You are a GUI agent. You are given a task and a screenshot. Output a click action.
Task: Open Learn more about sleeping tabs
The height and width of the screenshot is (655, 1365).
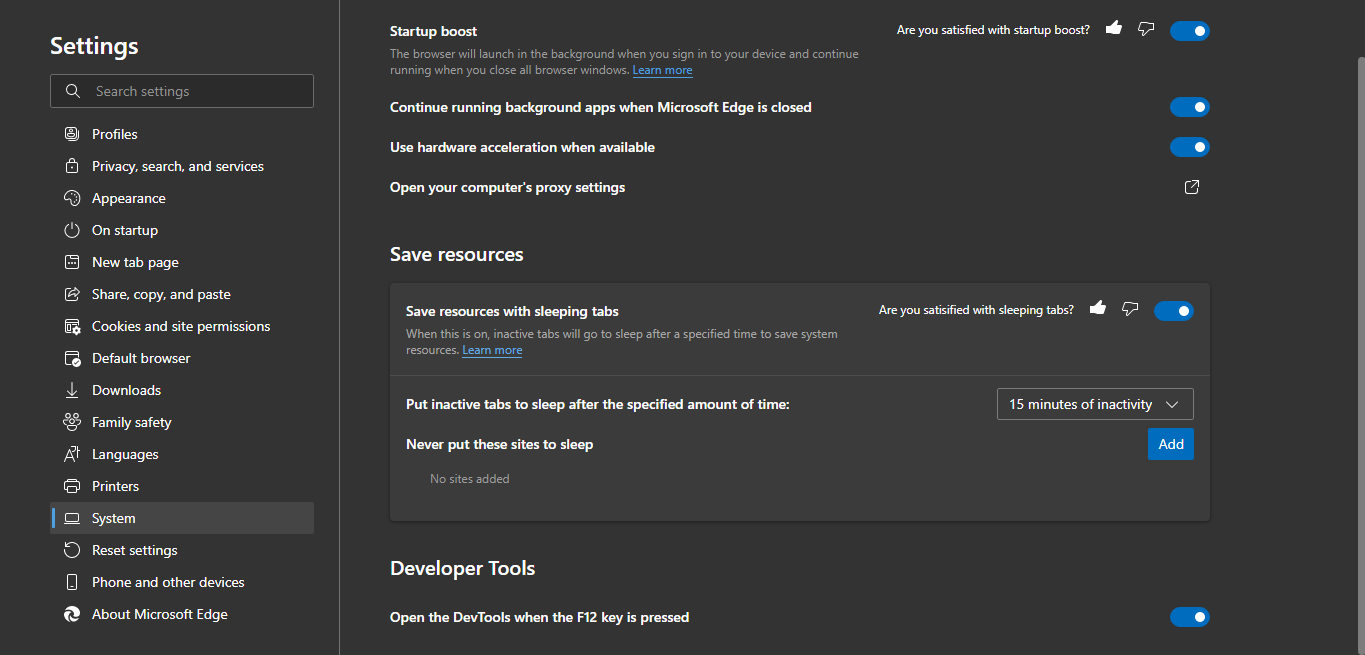pyautogui.click(x=492, y=349)
